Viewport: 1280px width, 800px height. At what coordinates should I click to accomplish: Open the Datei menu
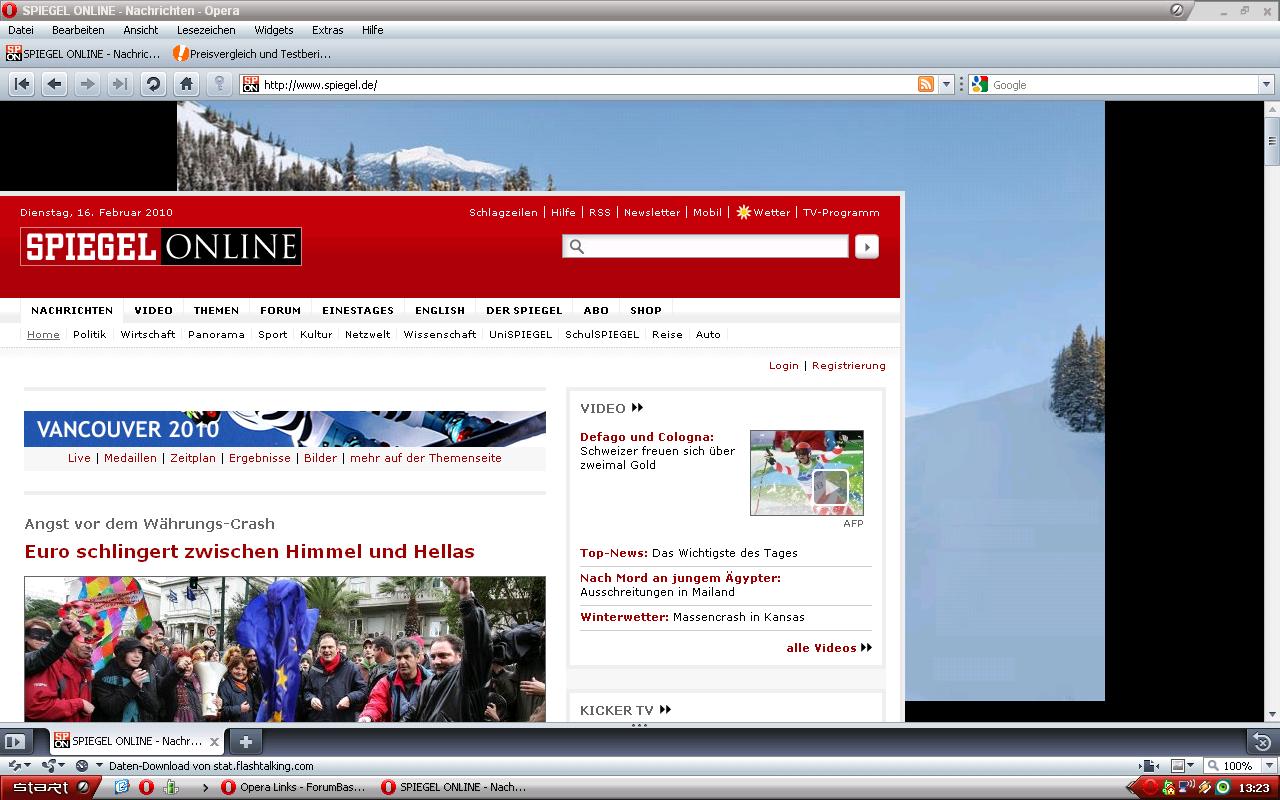coord(21,30)
